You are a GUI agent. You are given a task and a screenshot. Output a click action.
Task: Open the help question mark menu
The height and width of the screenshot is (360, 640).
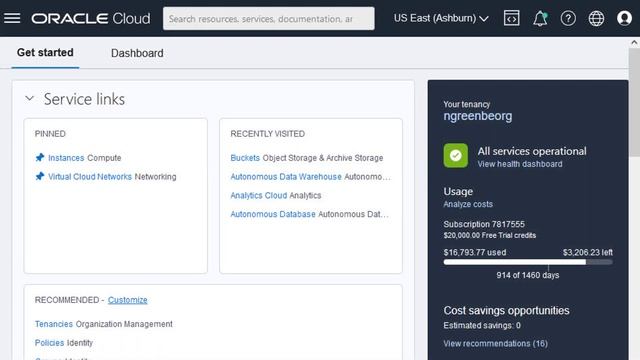568,18
